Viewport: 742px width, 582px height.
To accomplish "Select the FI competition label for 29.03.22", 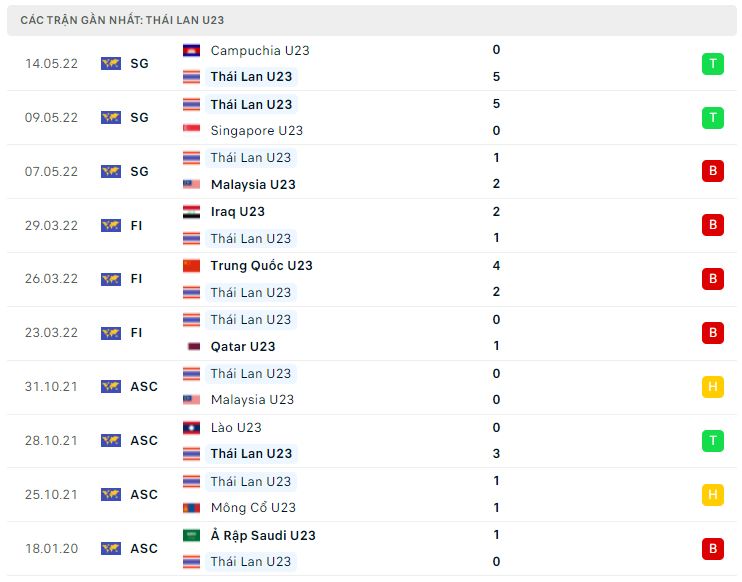I will tap(136, 225).
